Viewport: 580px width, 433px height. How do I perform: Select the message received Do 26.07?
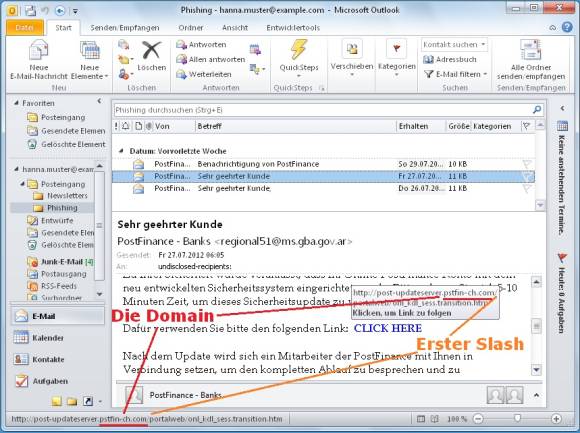pos(324,189)
